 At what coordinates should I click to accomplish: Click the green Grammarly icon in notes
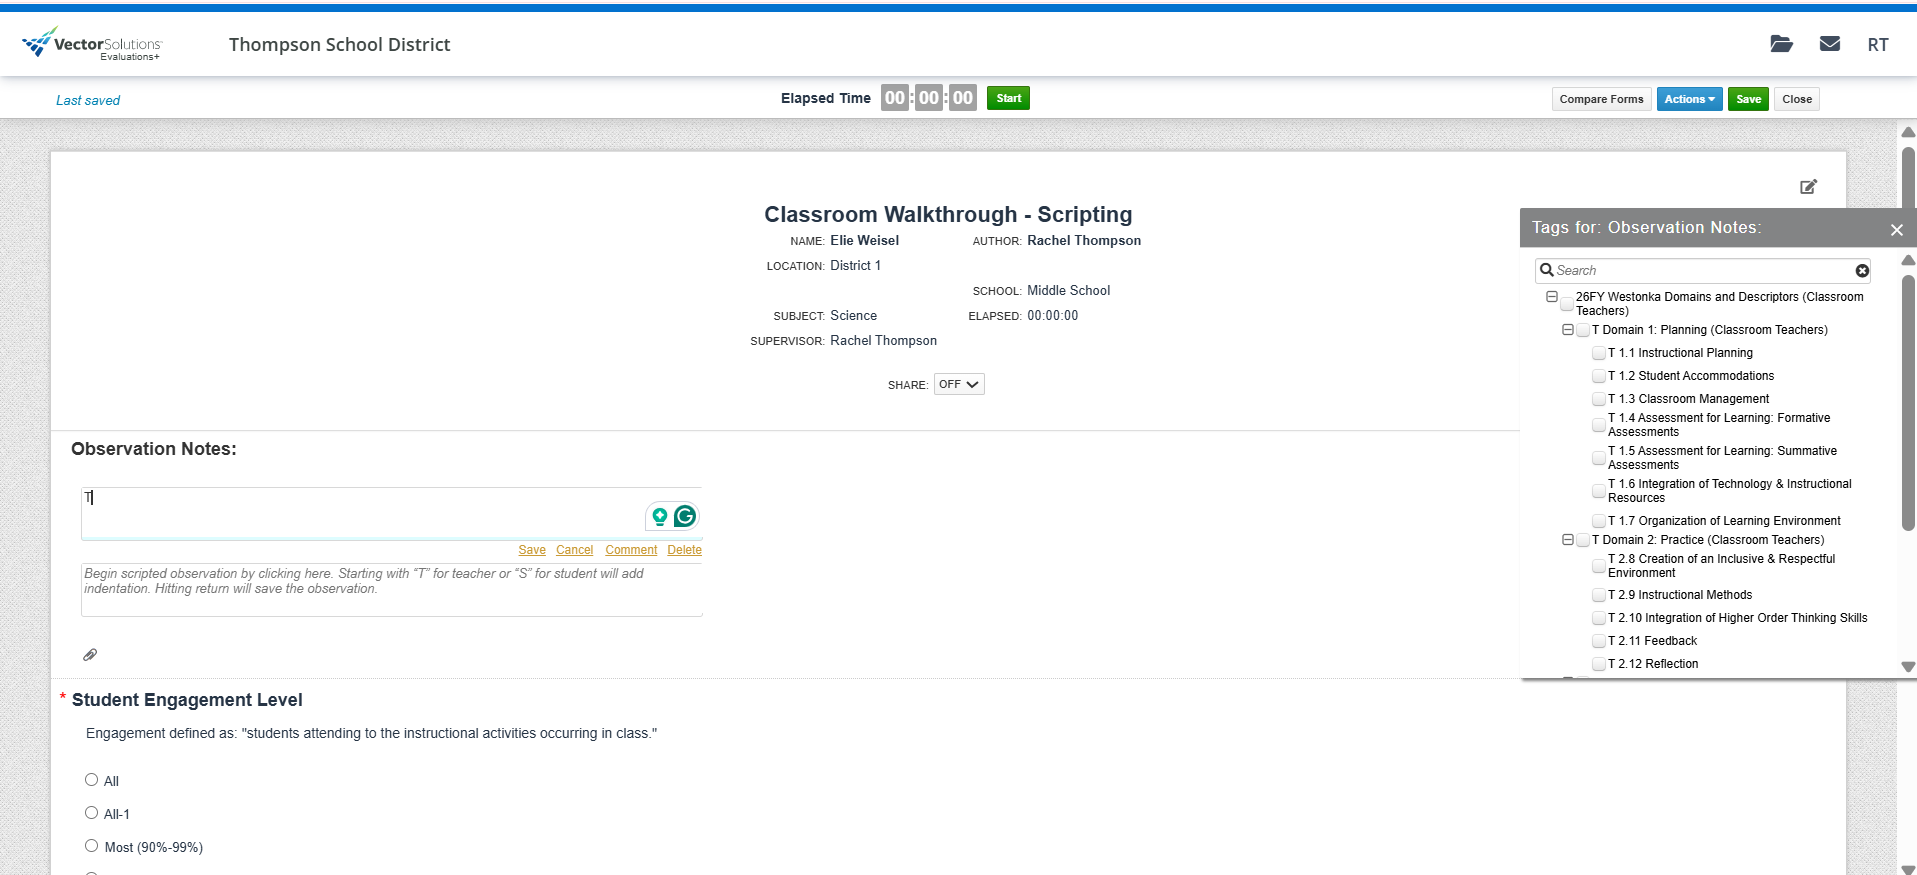(x=685, y=516)
